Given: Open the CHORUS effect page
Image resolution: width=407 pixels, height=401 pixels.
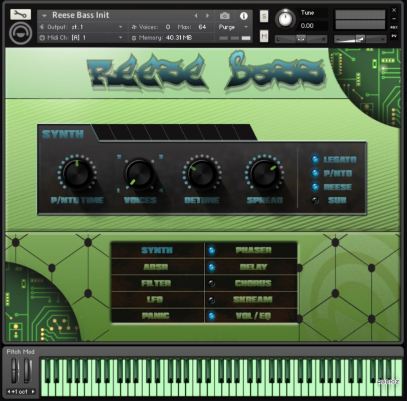Looking at the screenshot, I should (x=253, y=283).
